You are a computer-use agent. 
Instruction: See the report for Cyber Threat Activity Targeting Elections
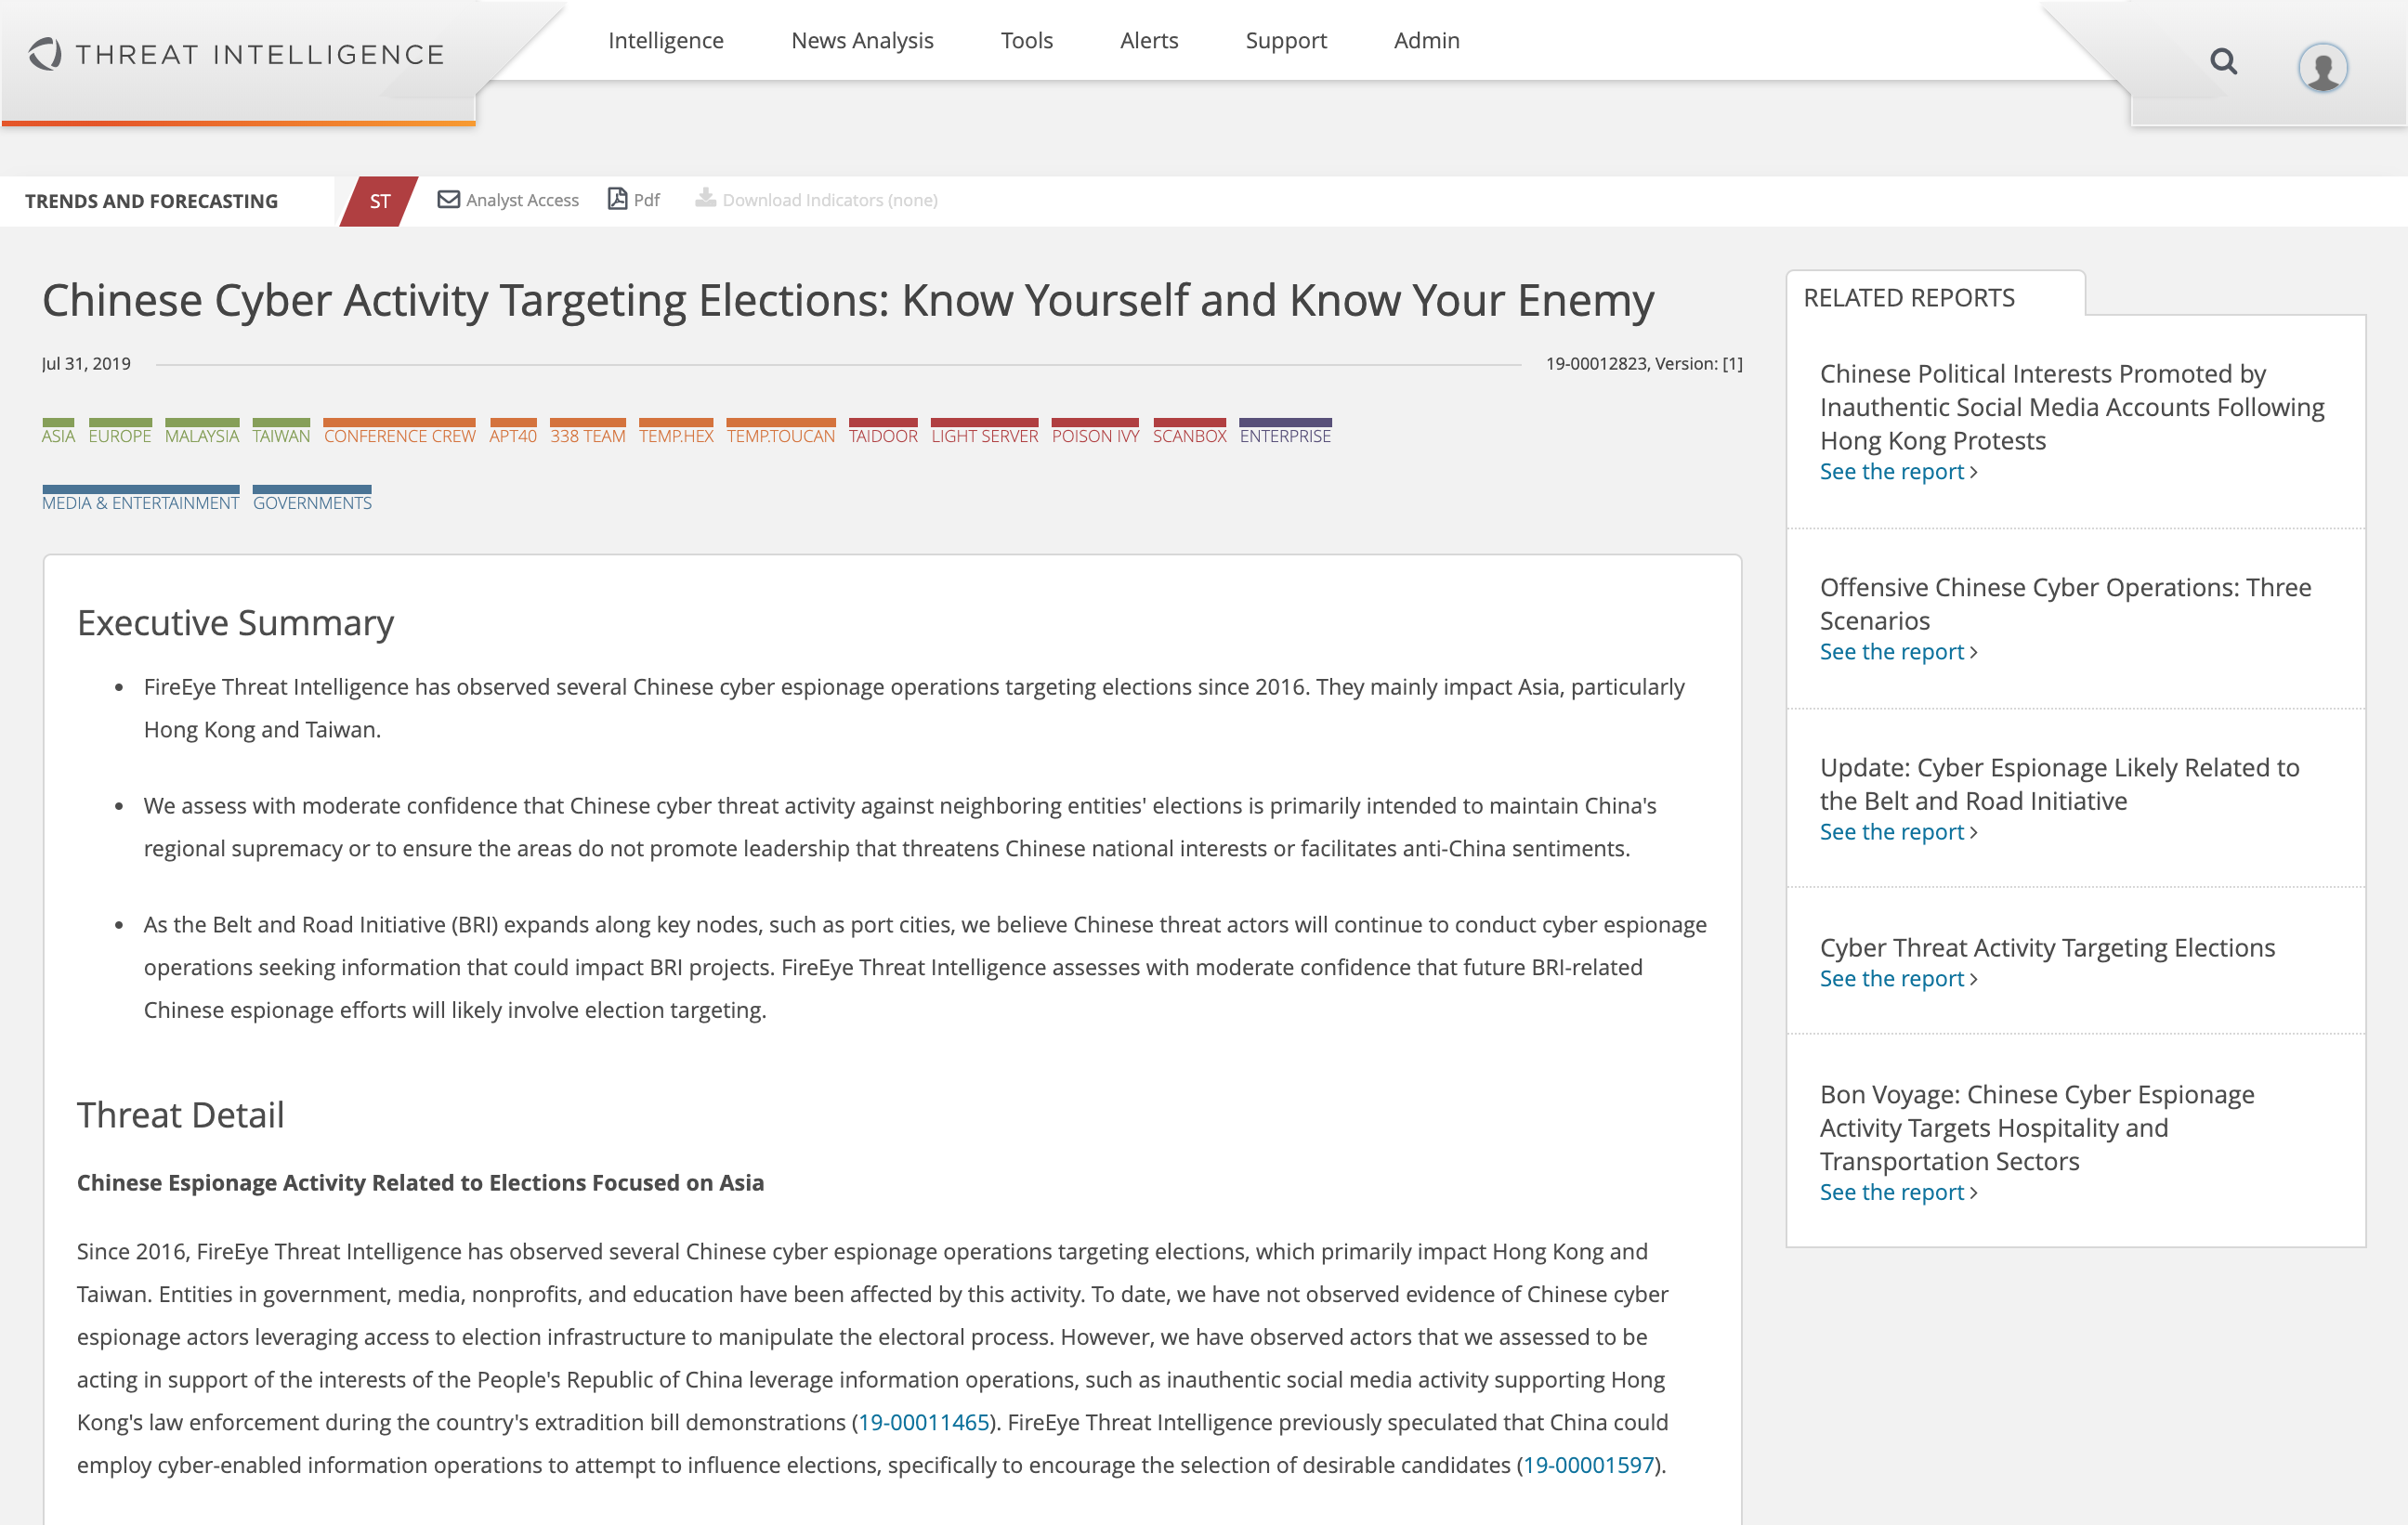click(x=1898, y=978)
